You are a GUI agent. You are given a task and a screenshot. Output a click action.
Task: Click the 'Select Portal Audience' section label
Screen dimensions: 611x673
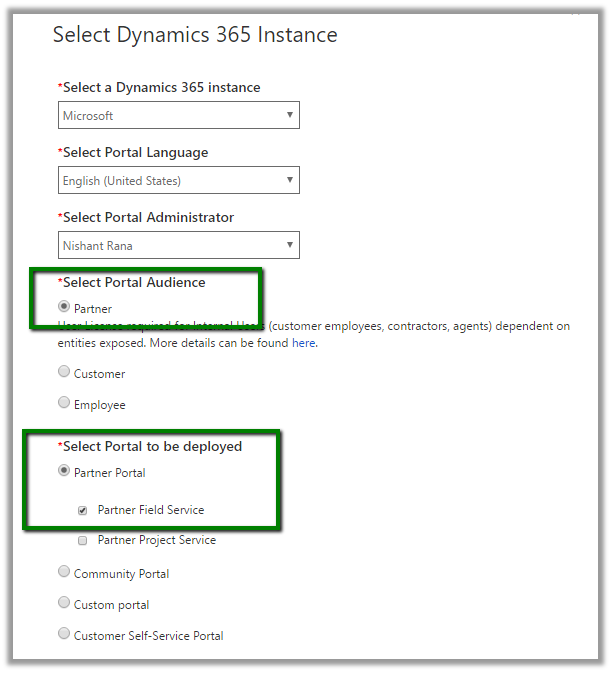point(134,283)
